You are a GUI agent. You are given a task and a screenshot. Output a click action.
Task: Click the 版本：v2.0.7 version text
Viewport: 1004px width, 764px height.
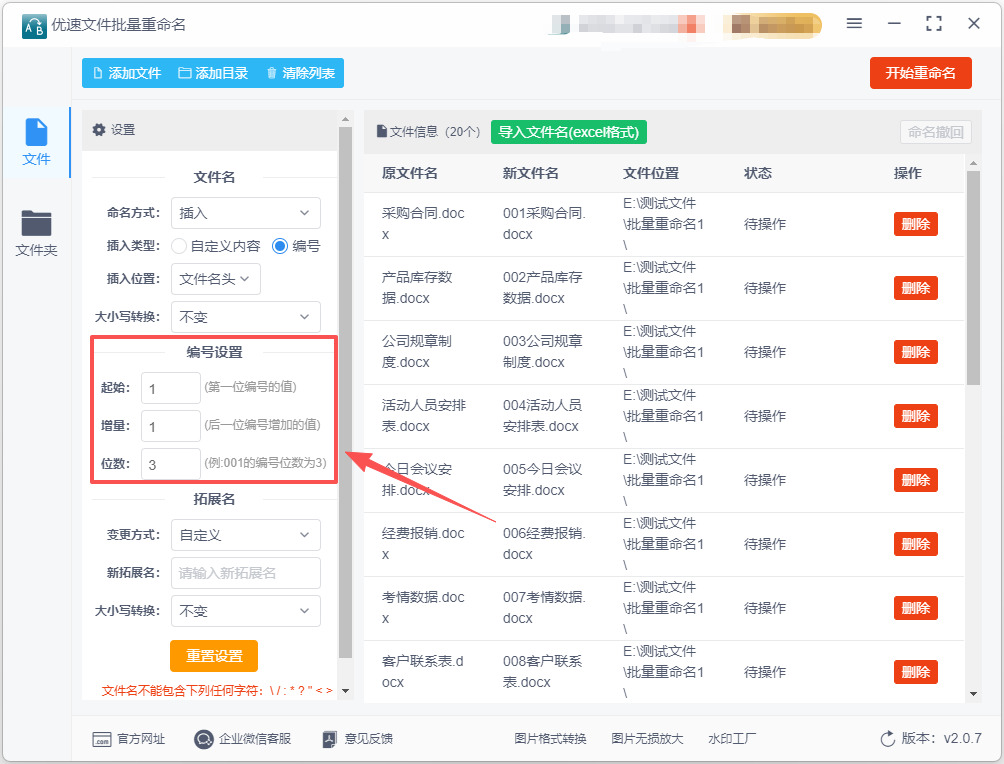click(x=941, y=738)
